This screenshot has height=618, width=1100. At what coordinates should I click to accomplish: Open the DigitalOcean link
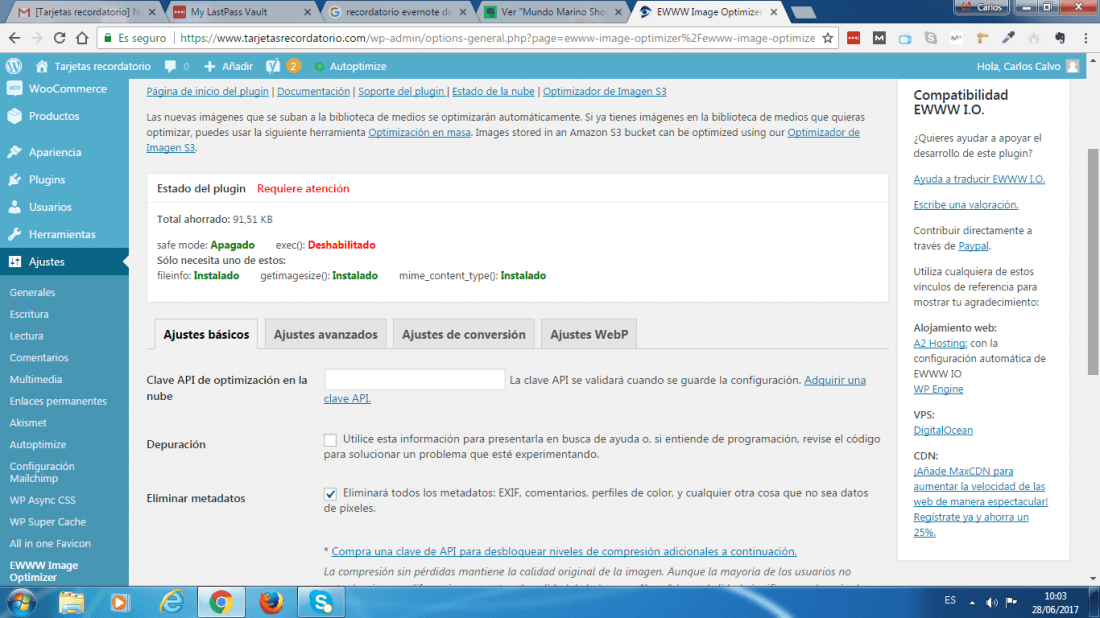pyautogui.click(x=943, y=430)
